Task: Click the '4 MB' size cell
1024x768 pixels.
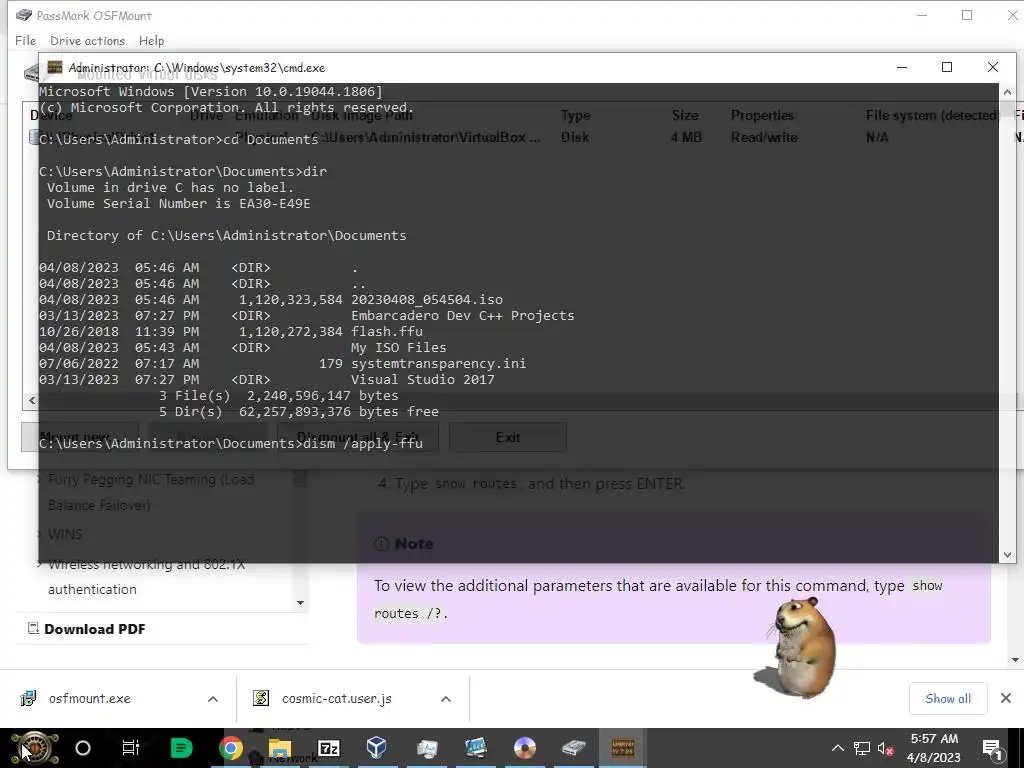Action: tap(686, 137)
